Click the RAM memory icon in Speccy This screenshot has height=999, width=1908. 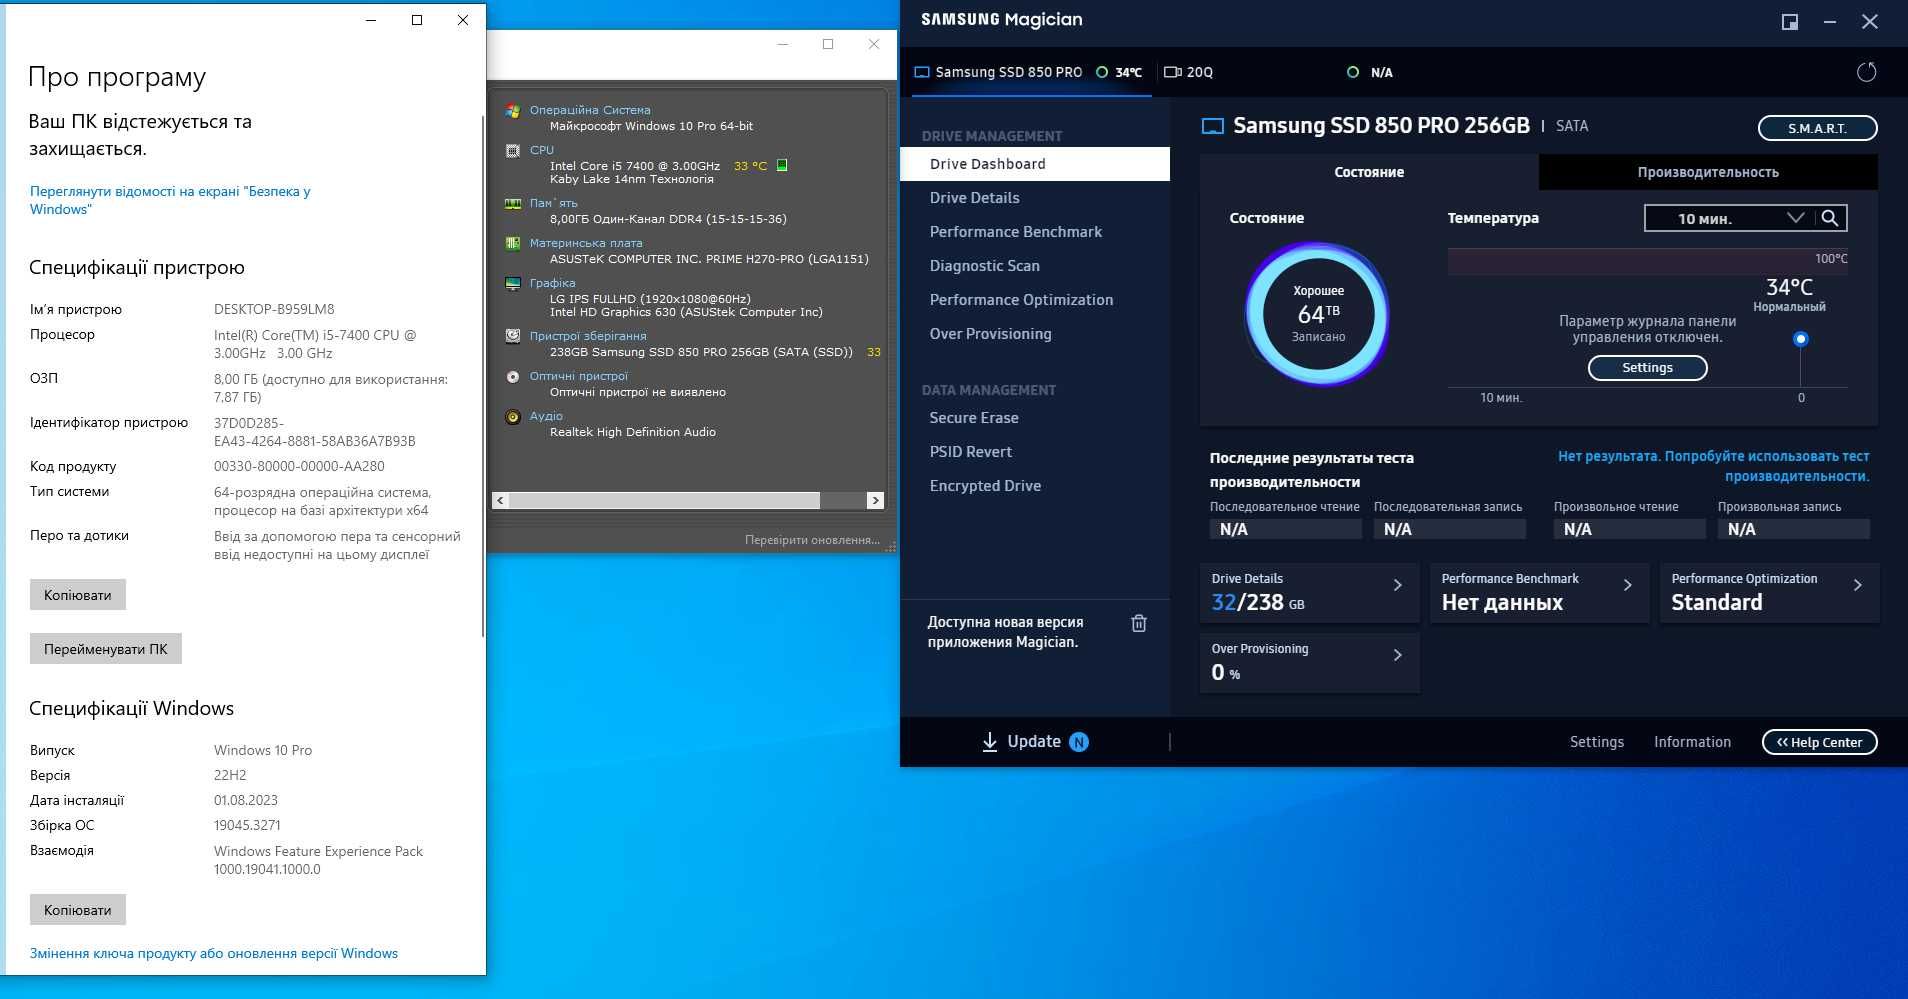point(513,203)
